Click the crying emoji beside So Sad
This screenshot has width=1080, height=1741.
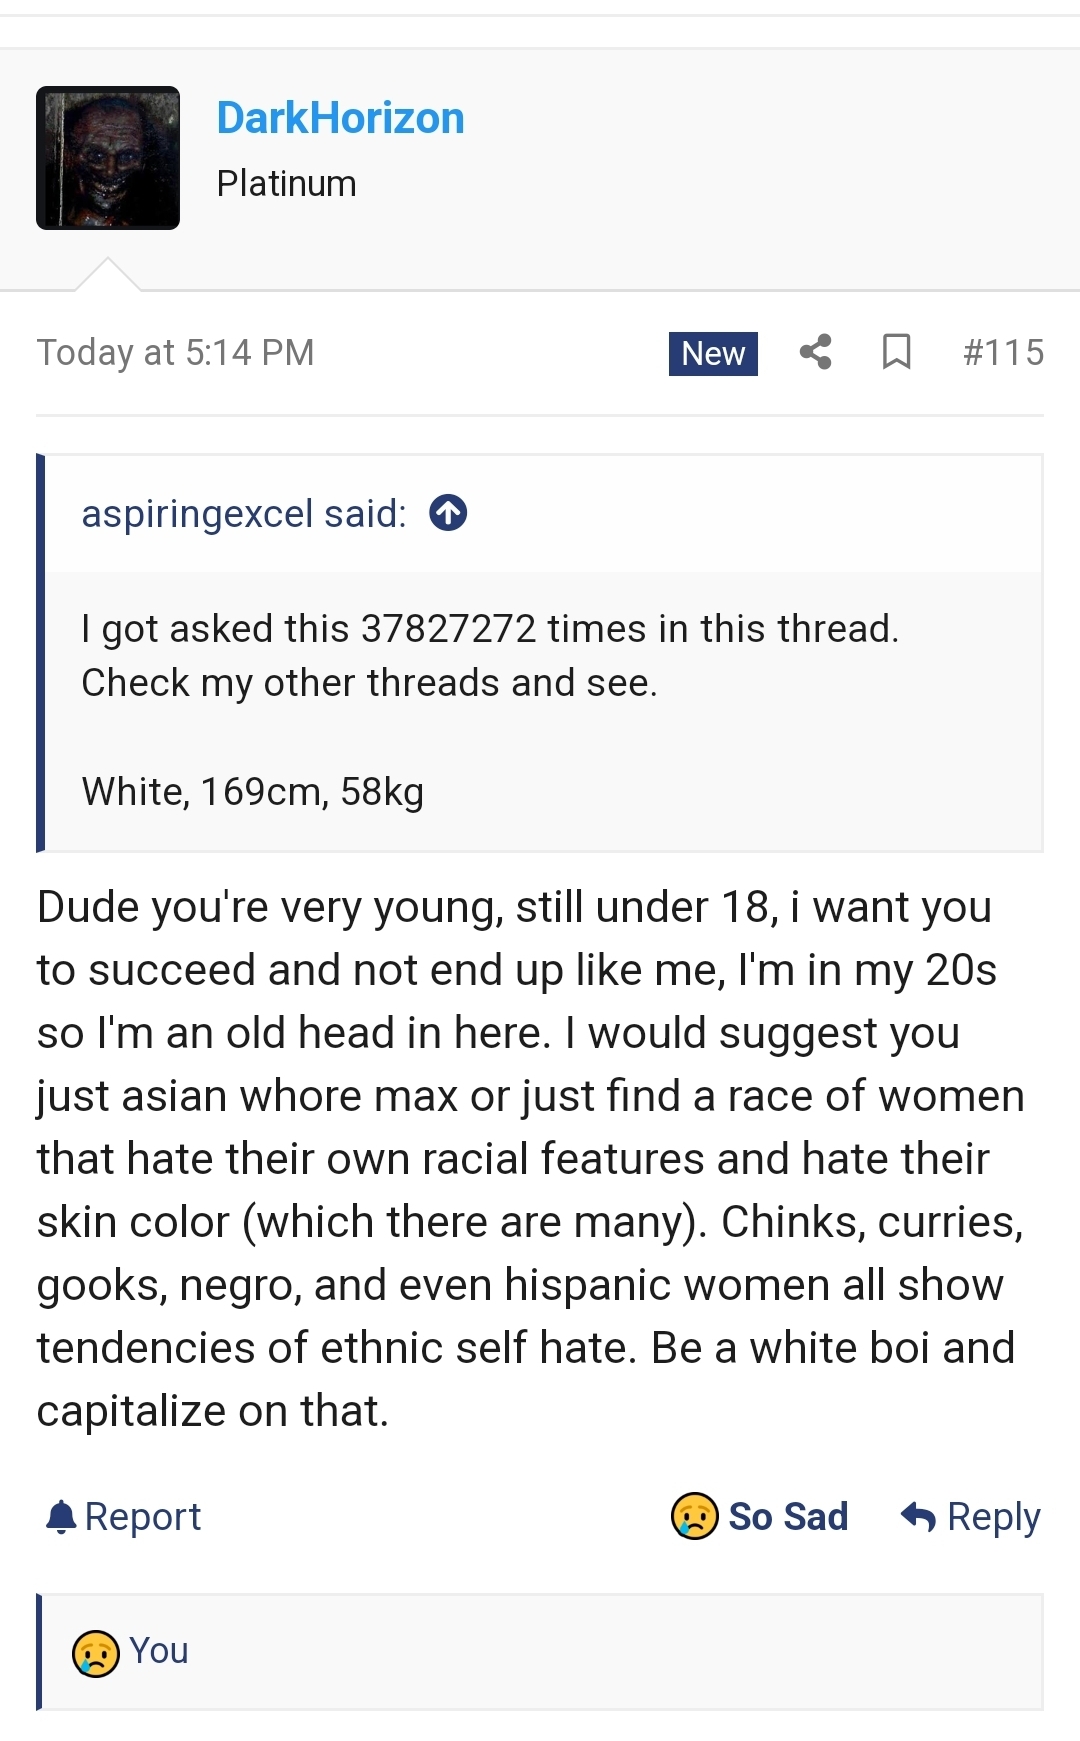pos(694,1516)
